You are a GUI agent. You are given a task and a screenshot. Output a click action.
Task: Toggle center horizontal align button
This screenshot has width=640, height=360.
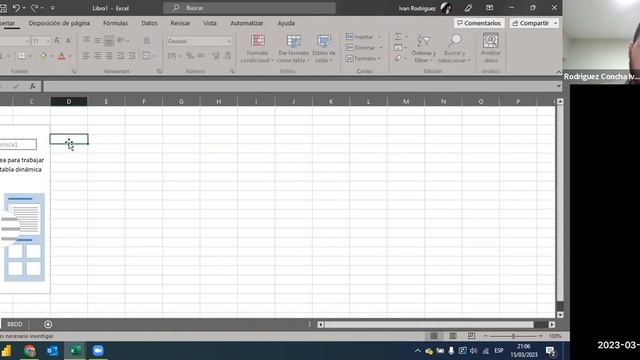pyautogui.click(x=98, y=56)
